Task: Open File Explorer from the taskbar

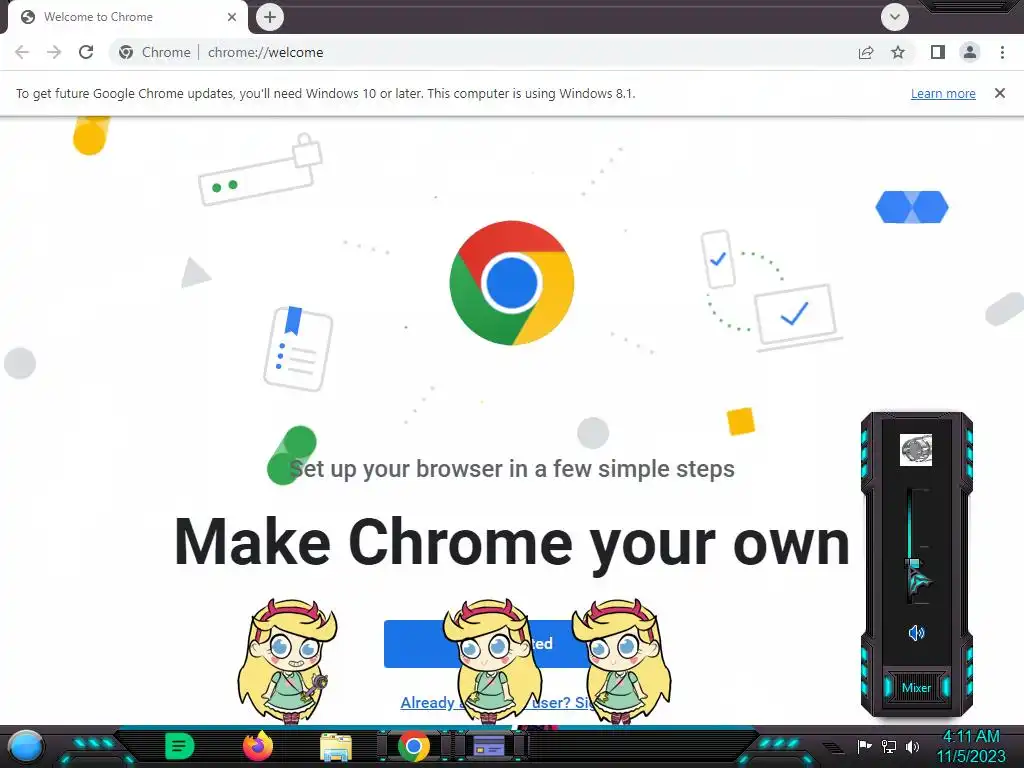Action: pos(336,748)
